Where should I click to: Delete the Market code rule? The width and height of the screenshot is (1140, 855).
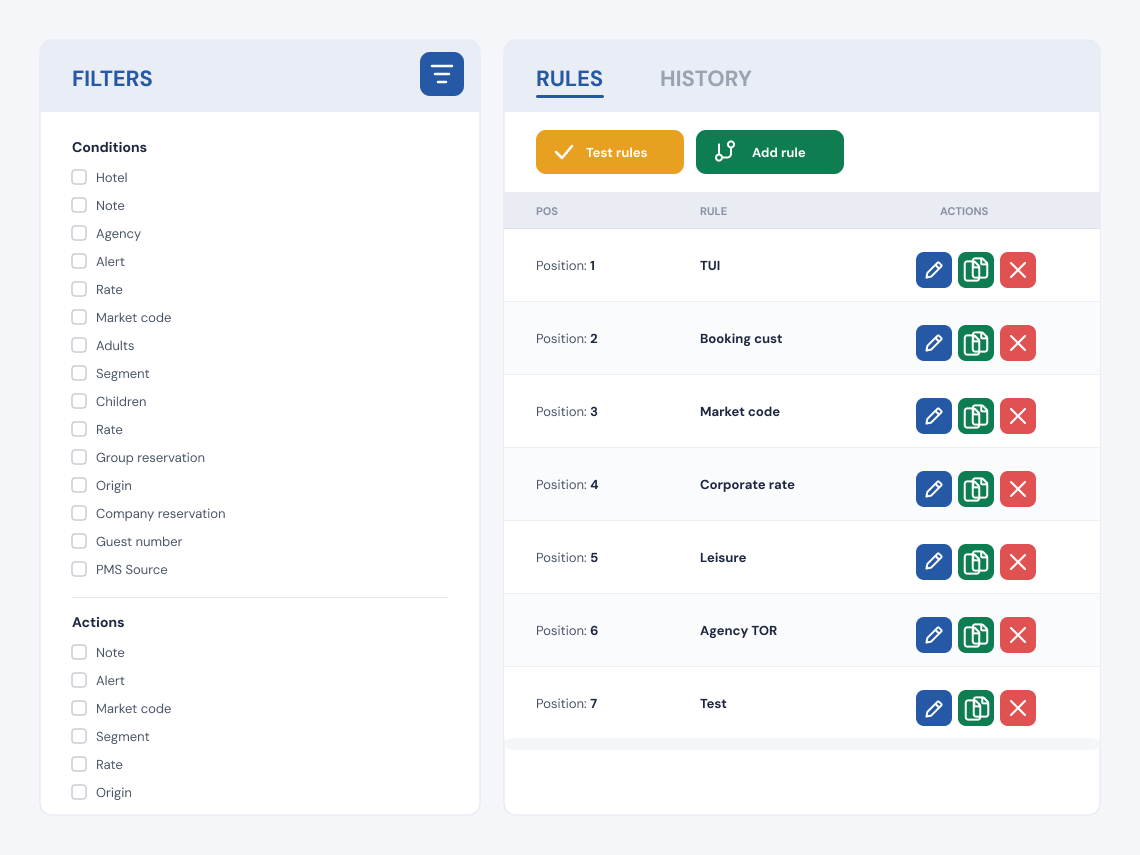pos(1018,416)
